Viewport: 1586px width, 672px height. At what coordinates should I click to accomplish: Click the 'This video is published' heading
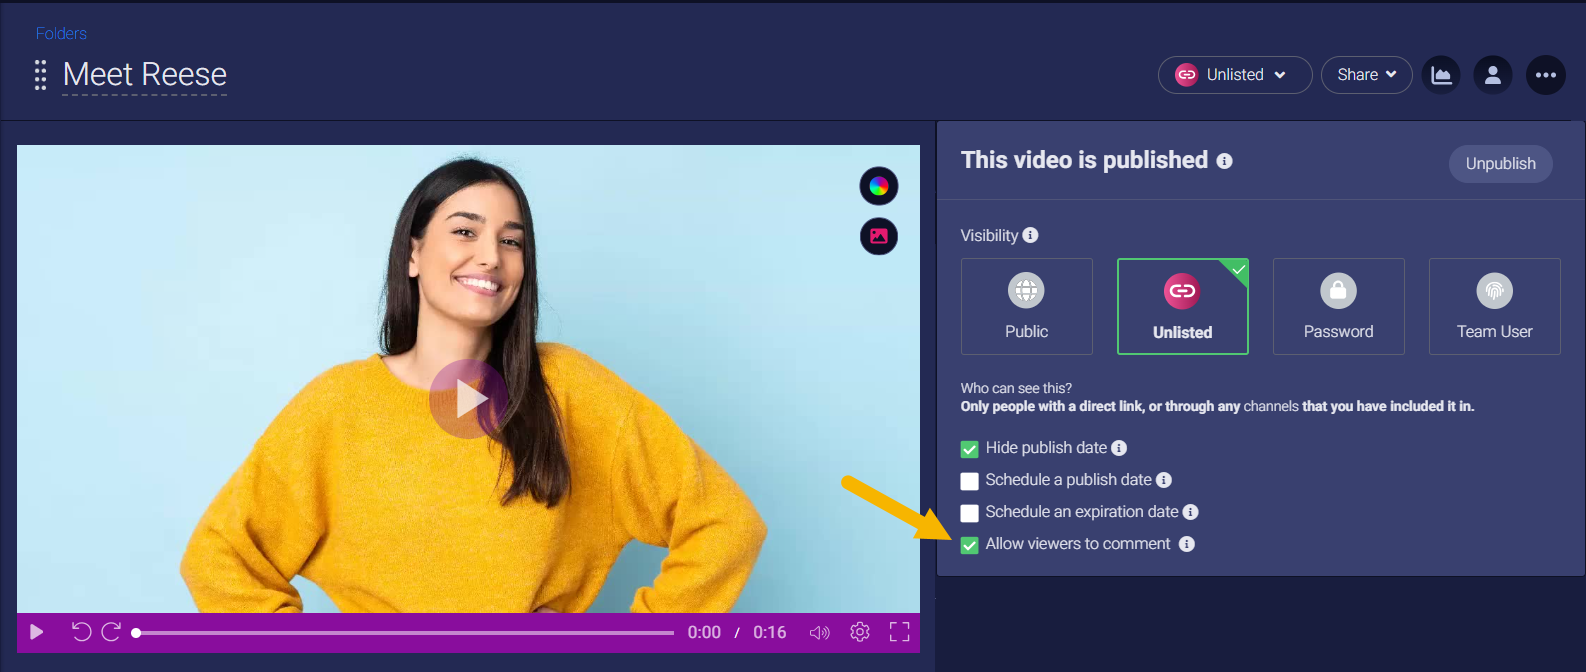1084,160
